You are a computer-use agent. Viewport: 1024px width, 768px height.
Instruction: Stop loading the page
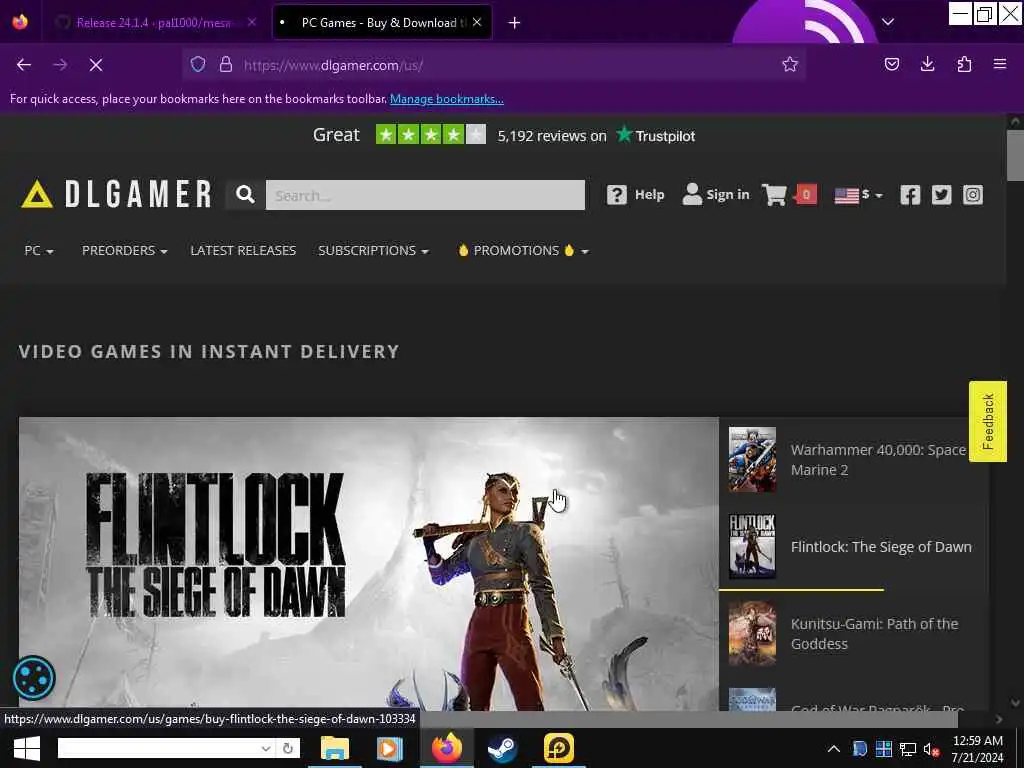pos(96,65)
